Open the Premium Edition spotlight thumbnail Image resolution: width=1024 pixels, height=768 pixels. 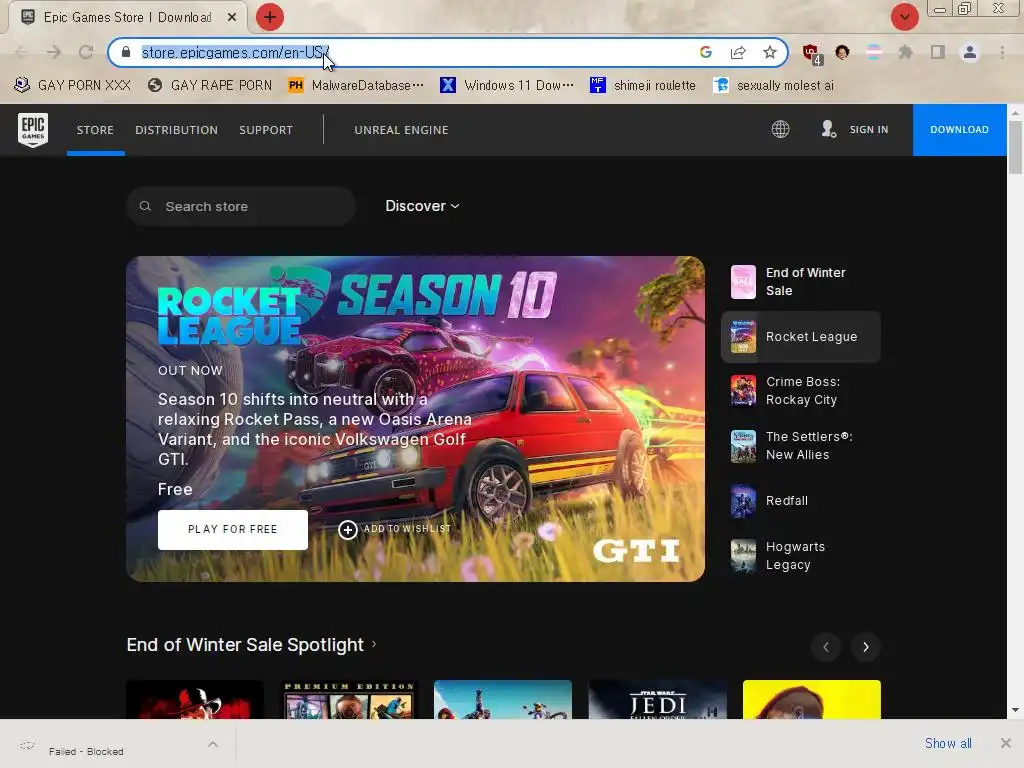click(349, 699)
